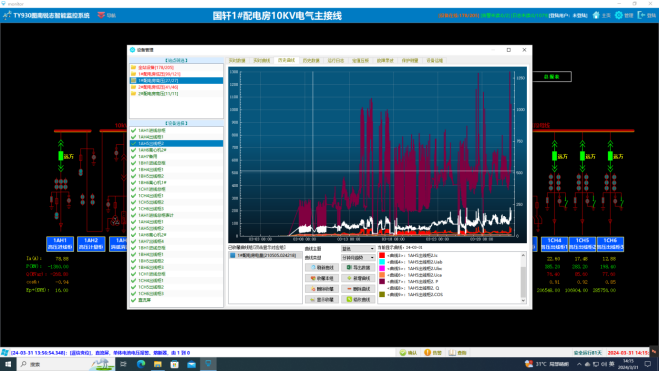Switch to the 定值压板 tab
Screen dimensions: 659x371
click(360, 61)
